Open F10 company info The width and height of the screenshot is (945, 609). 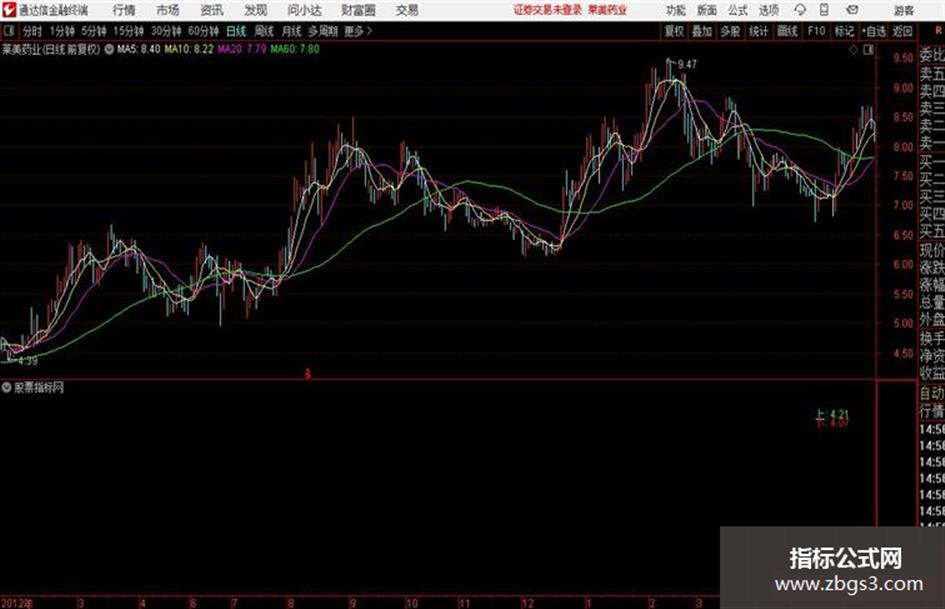817,31
